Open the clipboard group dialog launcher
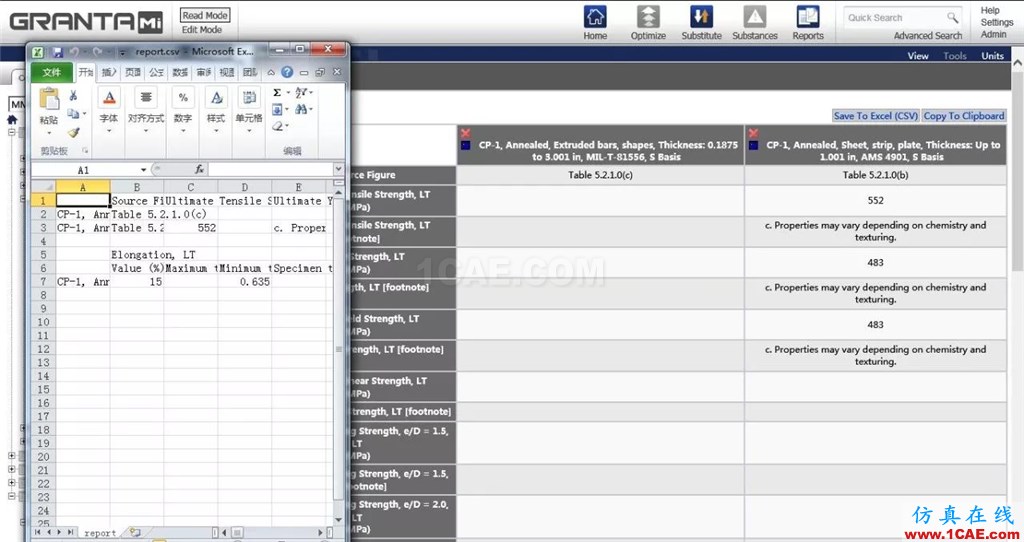Image resolution: width=1024 pixels, height=542 pixels. click(x=85, y=151)
